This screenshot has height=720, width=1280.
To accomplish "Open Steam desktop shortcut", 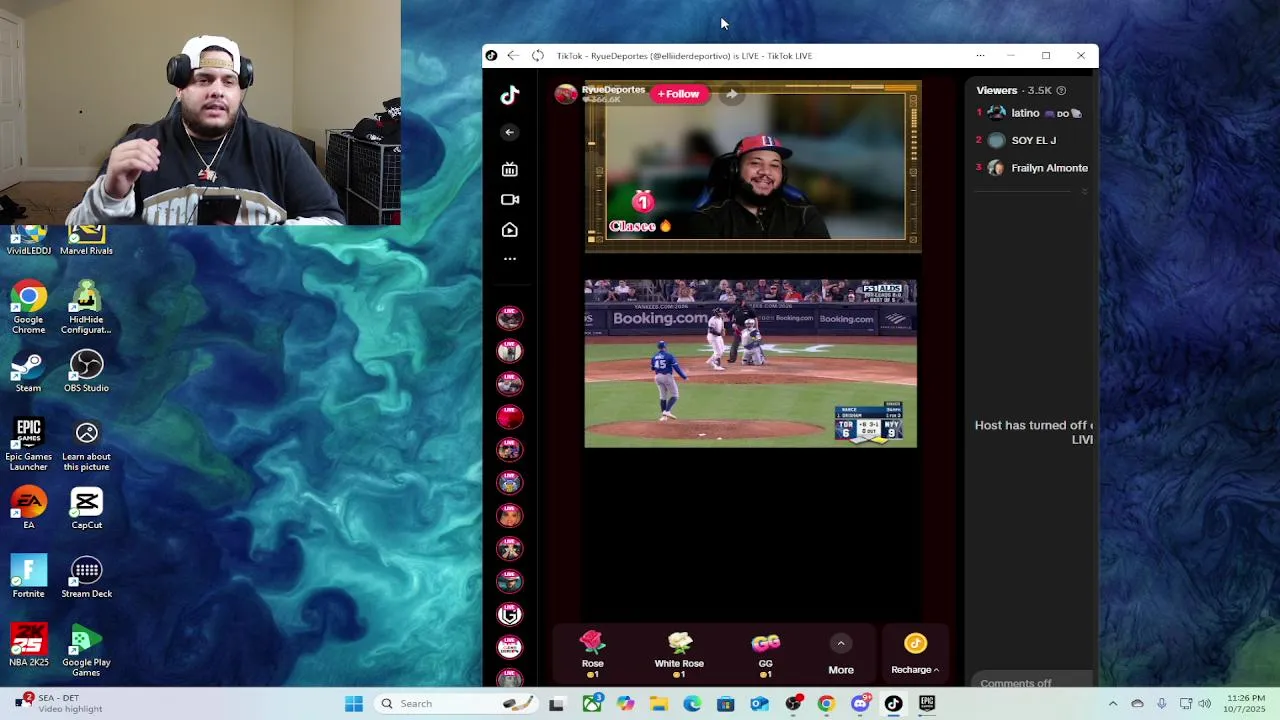I will (29, 372).
